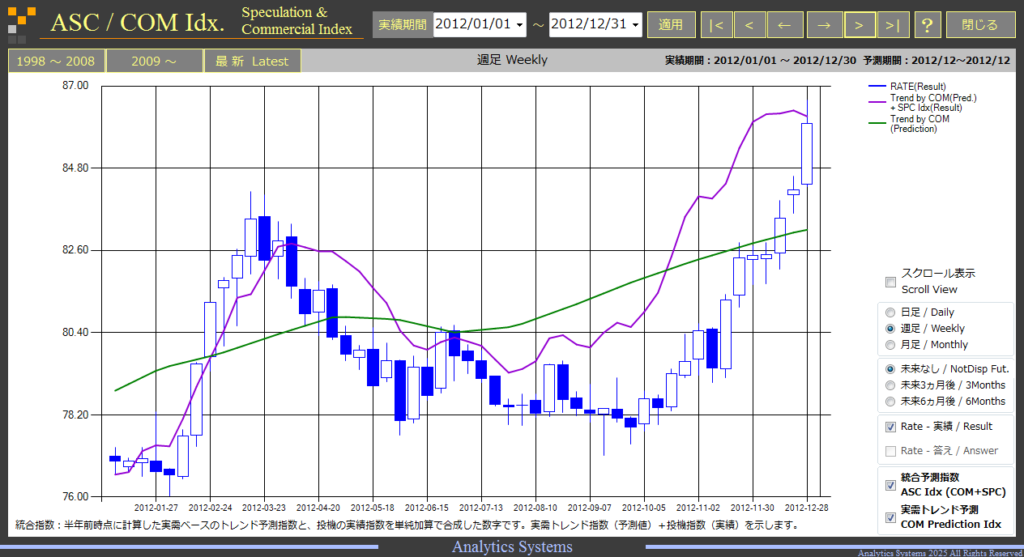Step back using the left arrow button
Viewport: 1024px width, 557px height.
pyautogui.click(x=784, y=25)
